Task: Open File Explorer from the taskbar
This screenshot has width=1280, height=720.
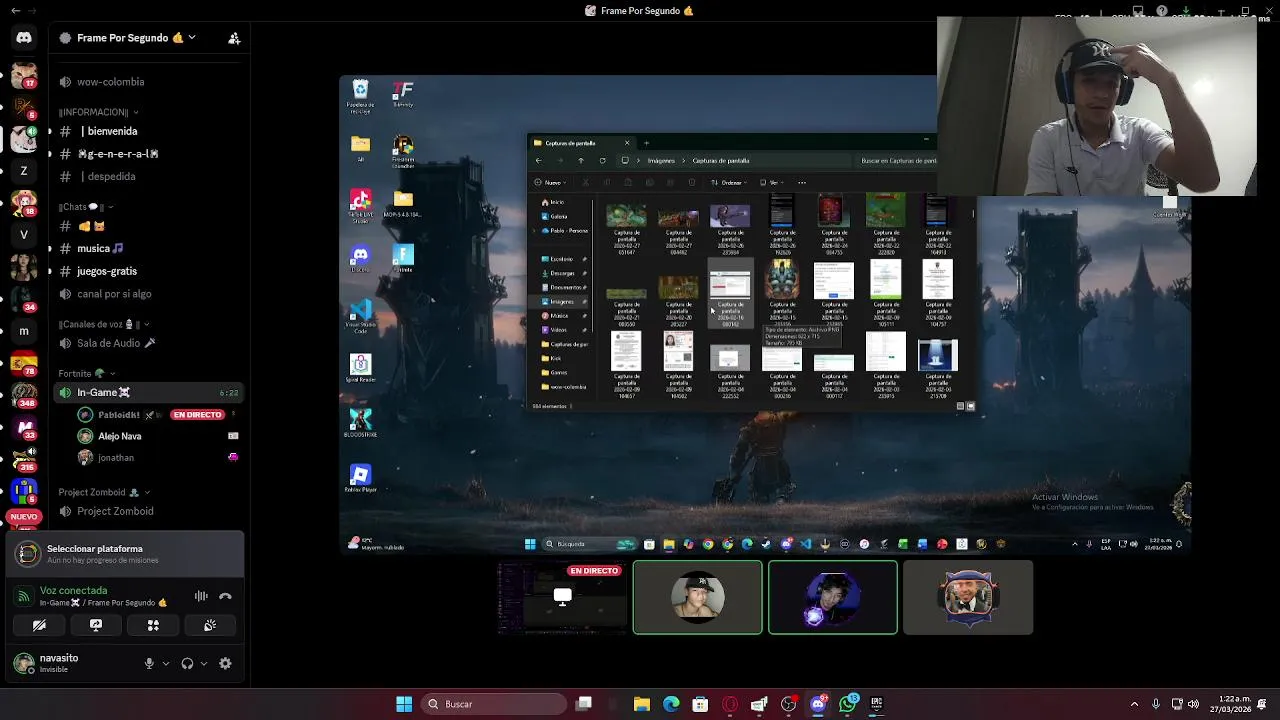Action: coord(642,704)
